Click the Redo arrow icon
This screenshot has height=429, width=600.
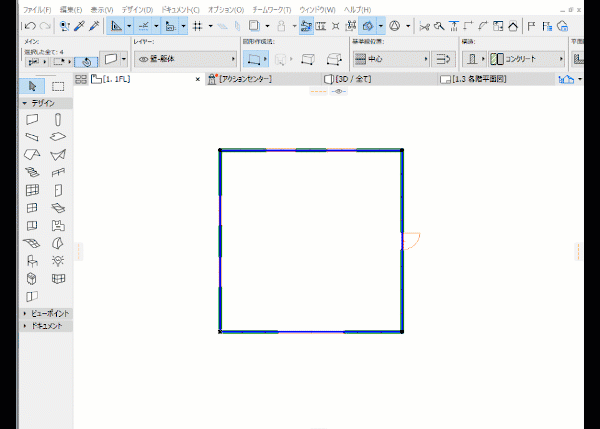pos(45,26)
